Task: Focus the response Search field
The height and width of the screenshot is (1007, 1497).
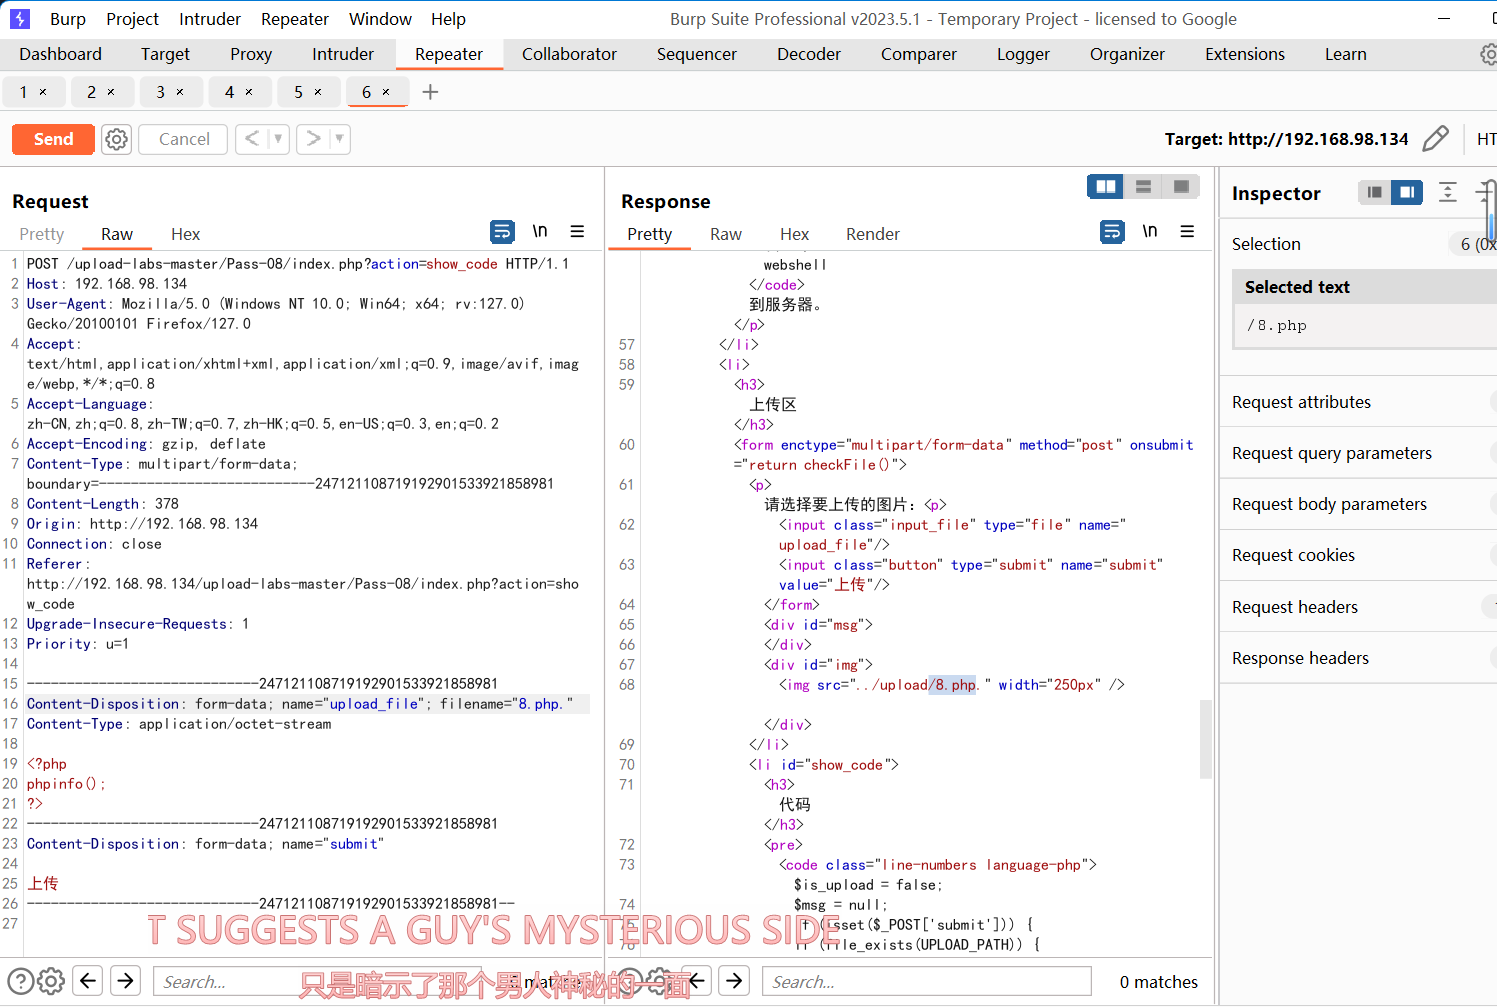Action: (927, 981)
